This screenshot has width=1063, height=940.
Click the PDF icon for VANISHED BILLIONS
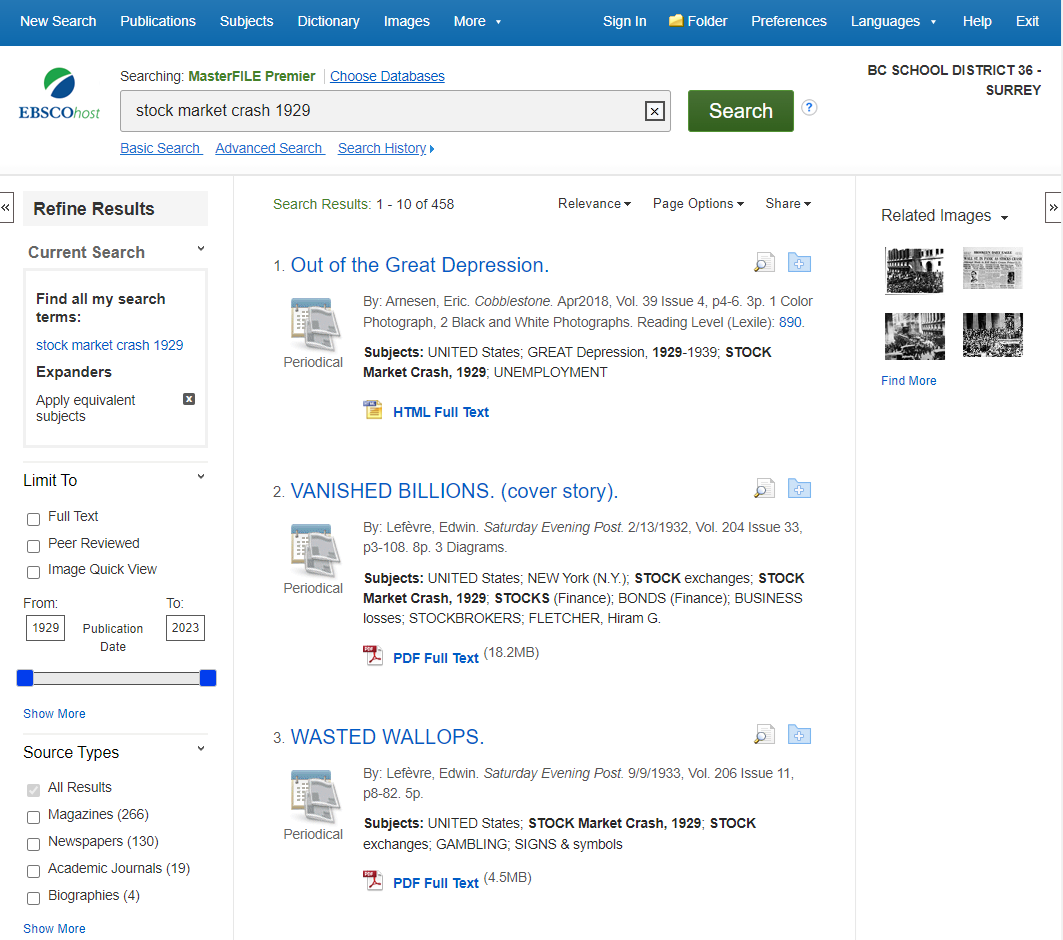pyautogui.click(x=373, y=655)
